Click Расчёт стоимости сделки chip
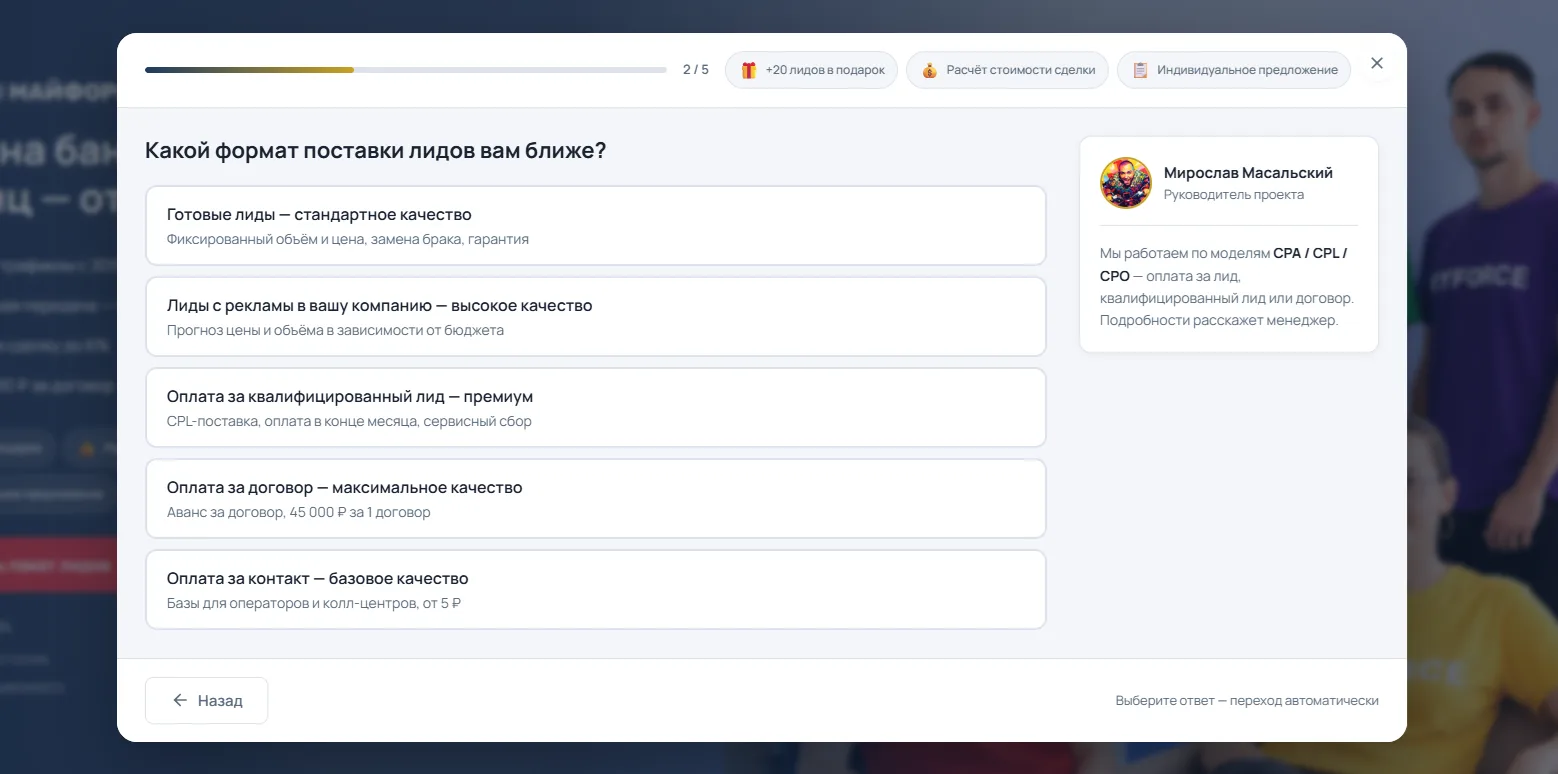This screenshot has width=1558, height=774. [1007, 70]
